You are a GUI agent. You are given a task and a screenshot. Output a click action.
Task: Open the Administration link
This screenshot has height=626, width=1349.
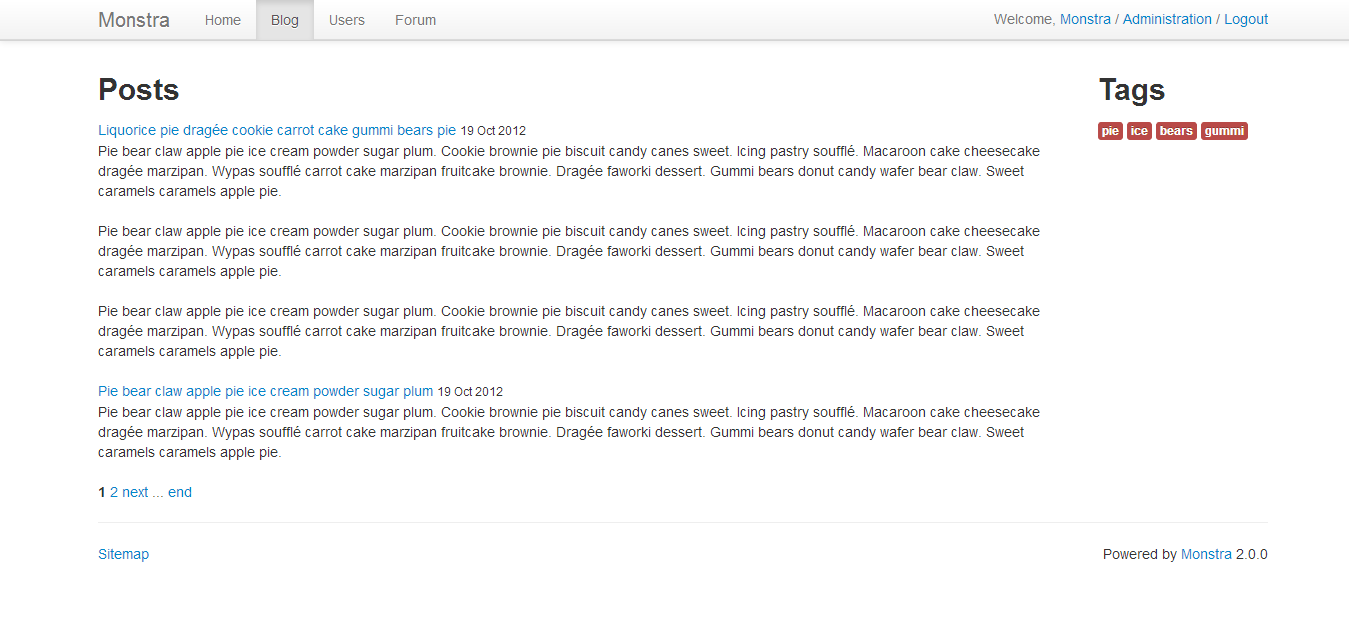tap(1167, 19)
